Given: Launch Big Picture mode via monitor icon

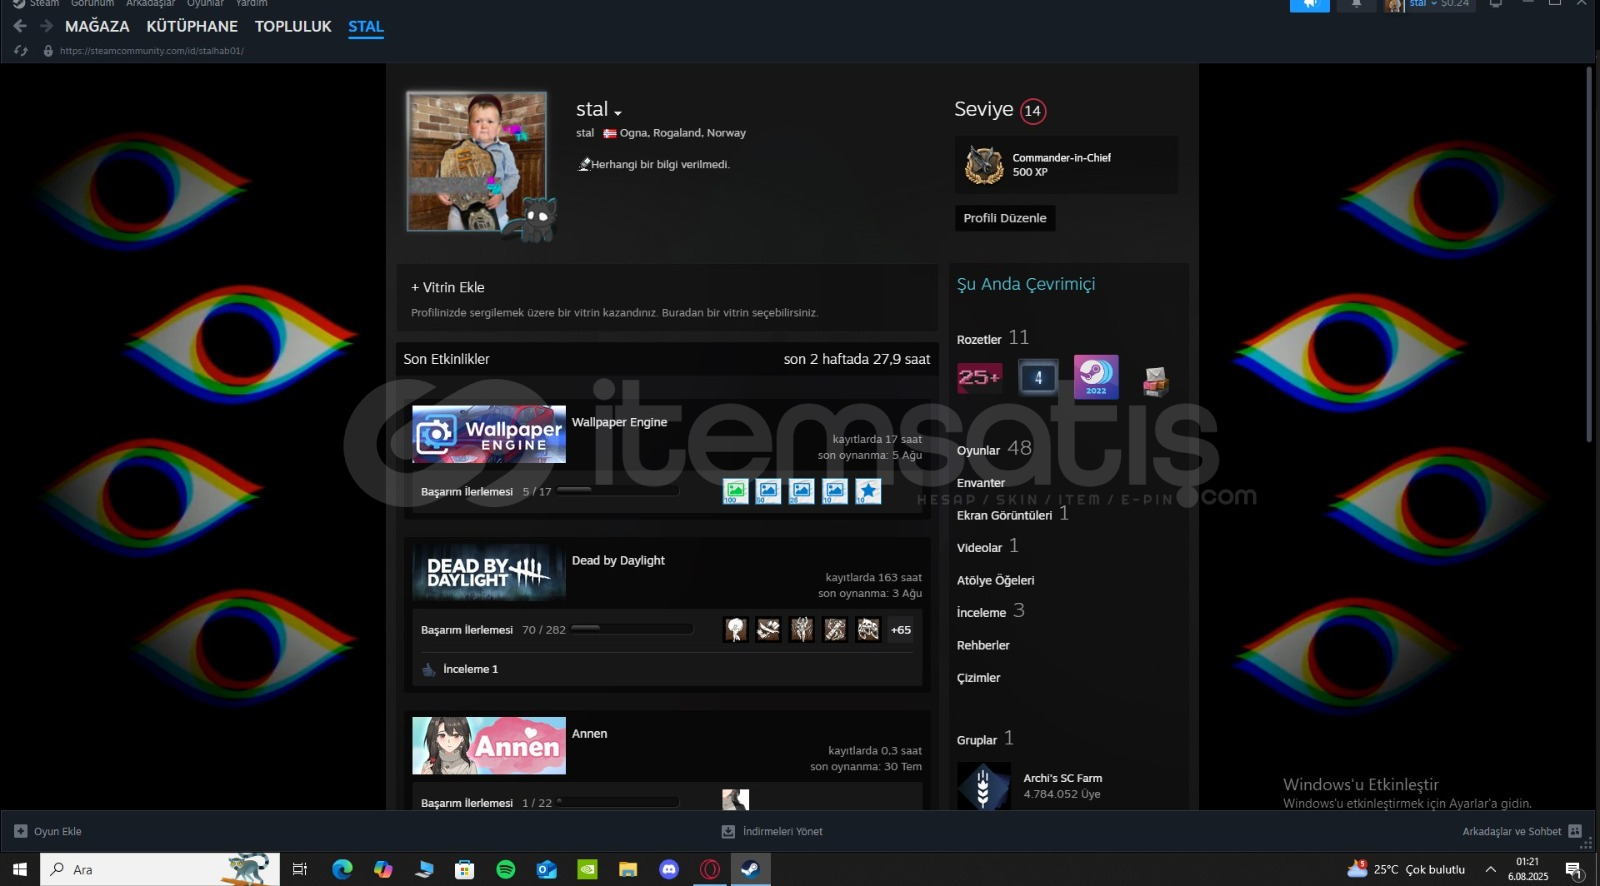Looking at the screenshot, I should [1496, 4].
